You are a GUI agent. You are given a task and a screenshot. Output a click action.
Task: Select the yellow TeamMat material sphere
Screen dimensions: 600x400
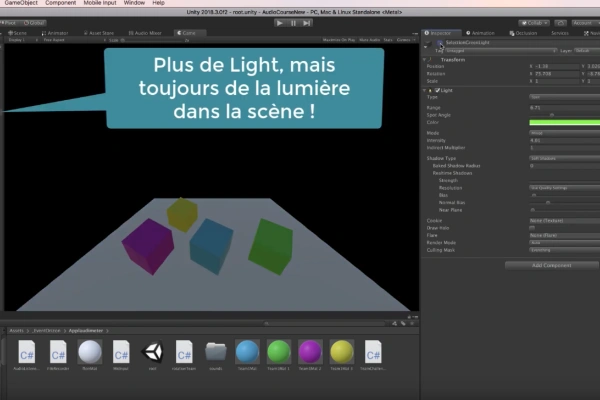pos(342,351)
